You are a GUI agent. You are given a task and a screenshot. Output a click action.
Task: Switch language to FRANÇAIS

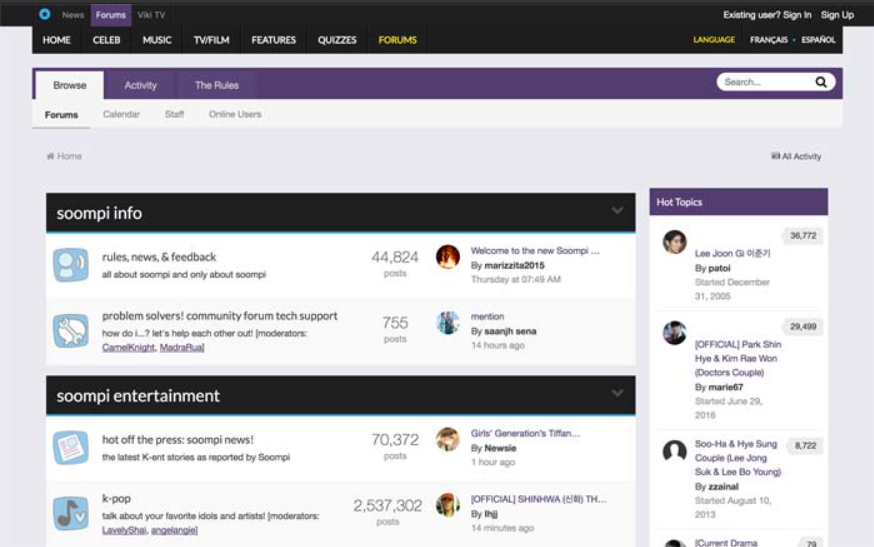(768, 40)
